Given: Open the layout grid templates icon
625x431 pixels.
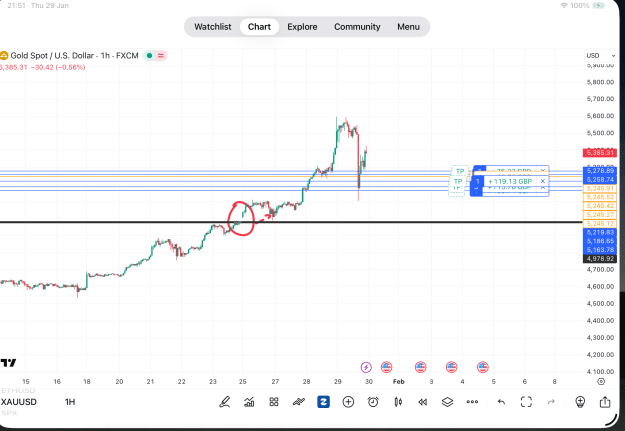Looking at the screenshot, I should point(274,402).
